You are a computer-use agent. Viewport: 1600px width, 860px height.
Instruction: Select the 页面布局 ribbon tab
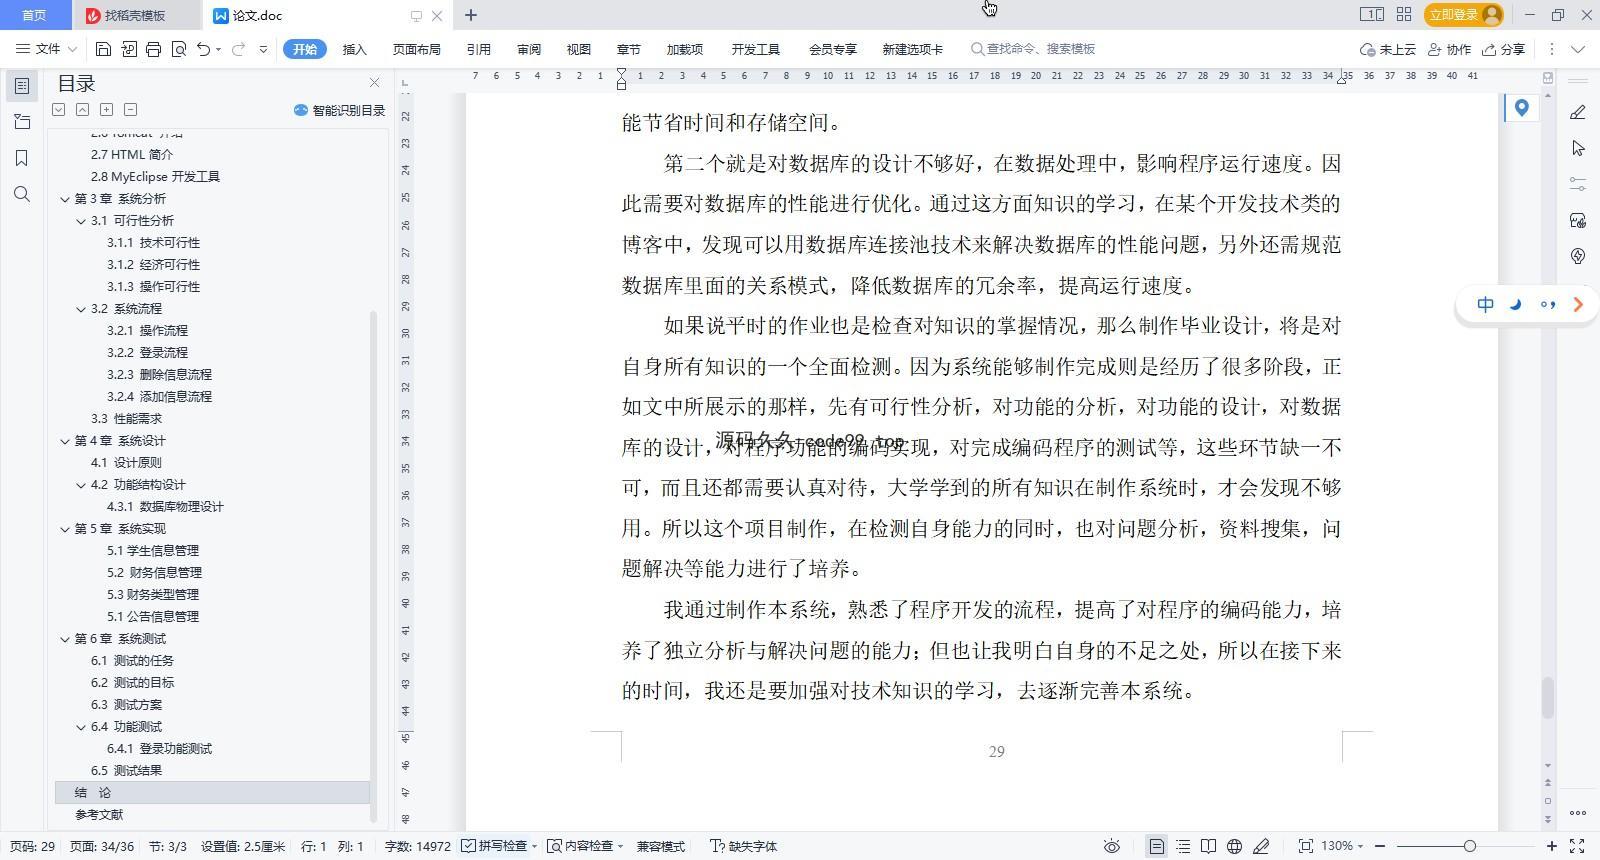pyautogui.click(x=416, y=49)
